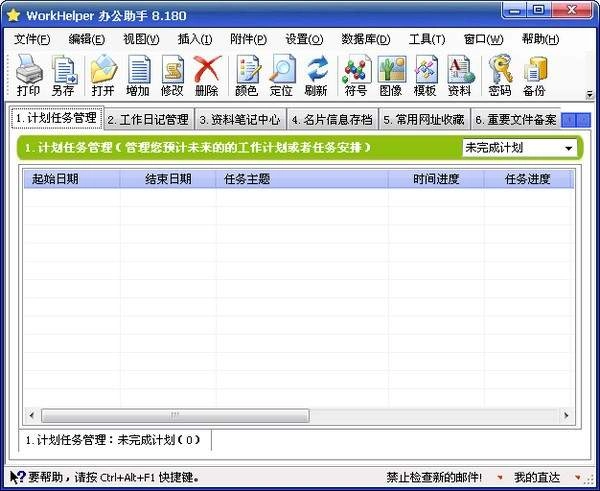Open the 工具(T) menu
This screenshot has height=491, width=600.
pyautogui.click(x=427, y=39)
